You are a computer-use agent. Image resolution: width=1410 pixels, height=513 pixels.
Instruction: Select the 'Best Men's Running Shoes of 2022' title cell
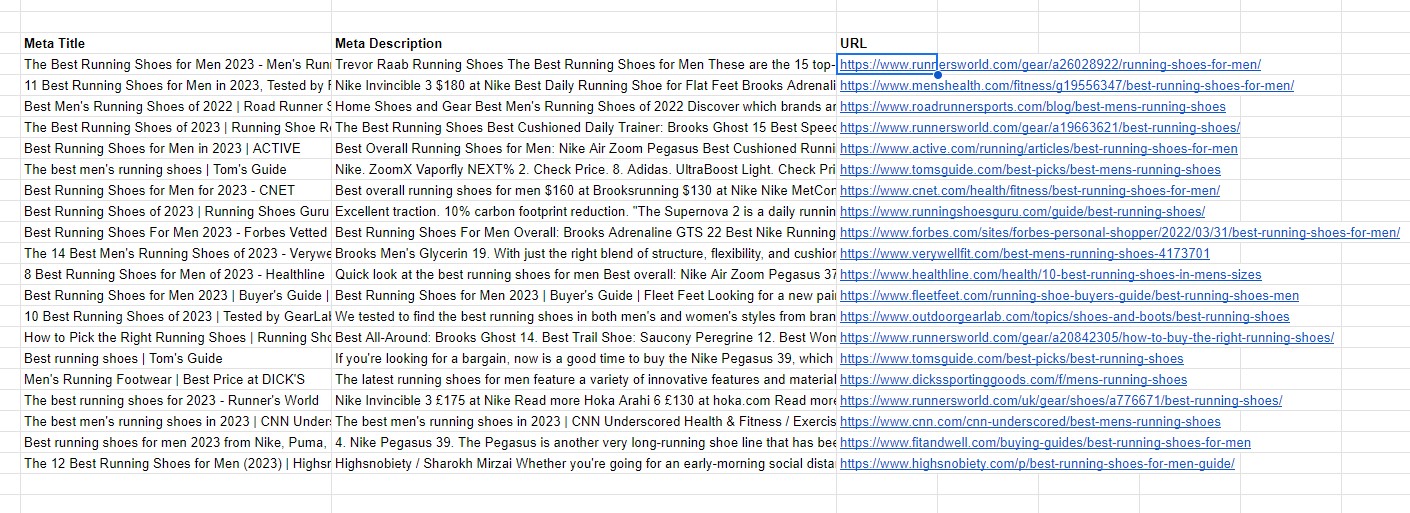point(177,107)
